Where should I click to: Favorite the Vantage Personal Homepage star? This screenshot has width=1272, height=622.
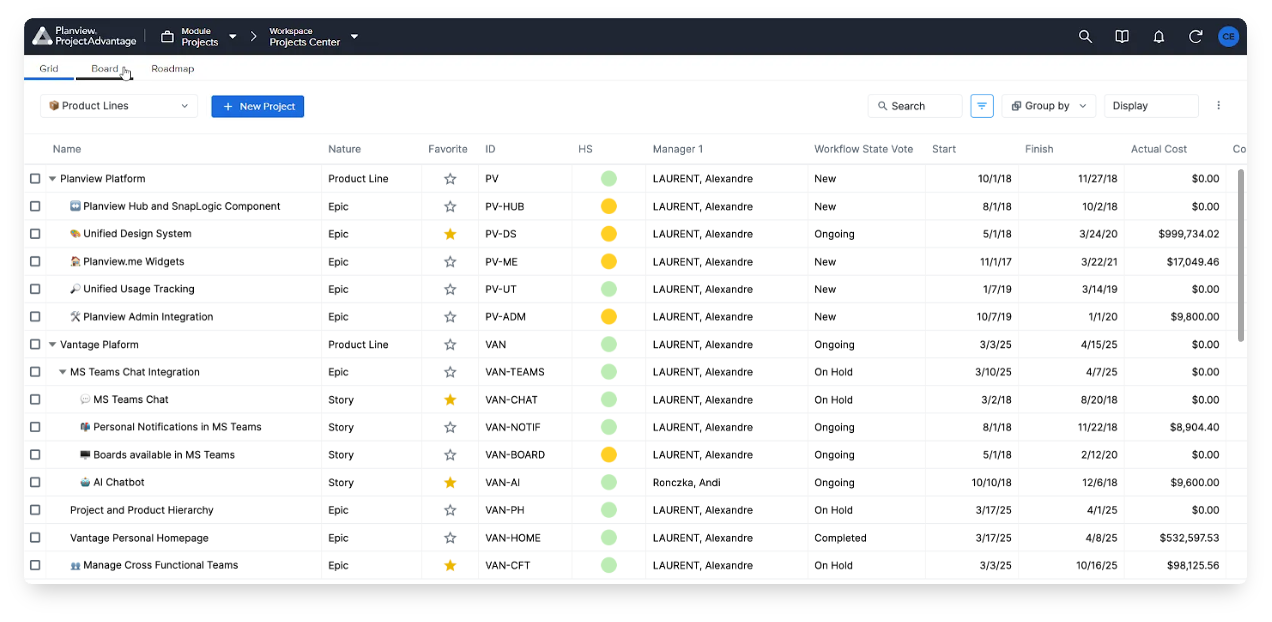pos(450,538)
